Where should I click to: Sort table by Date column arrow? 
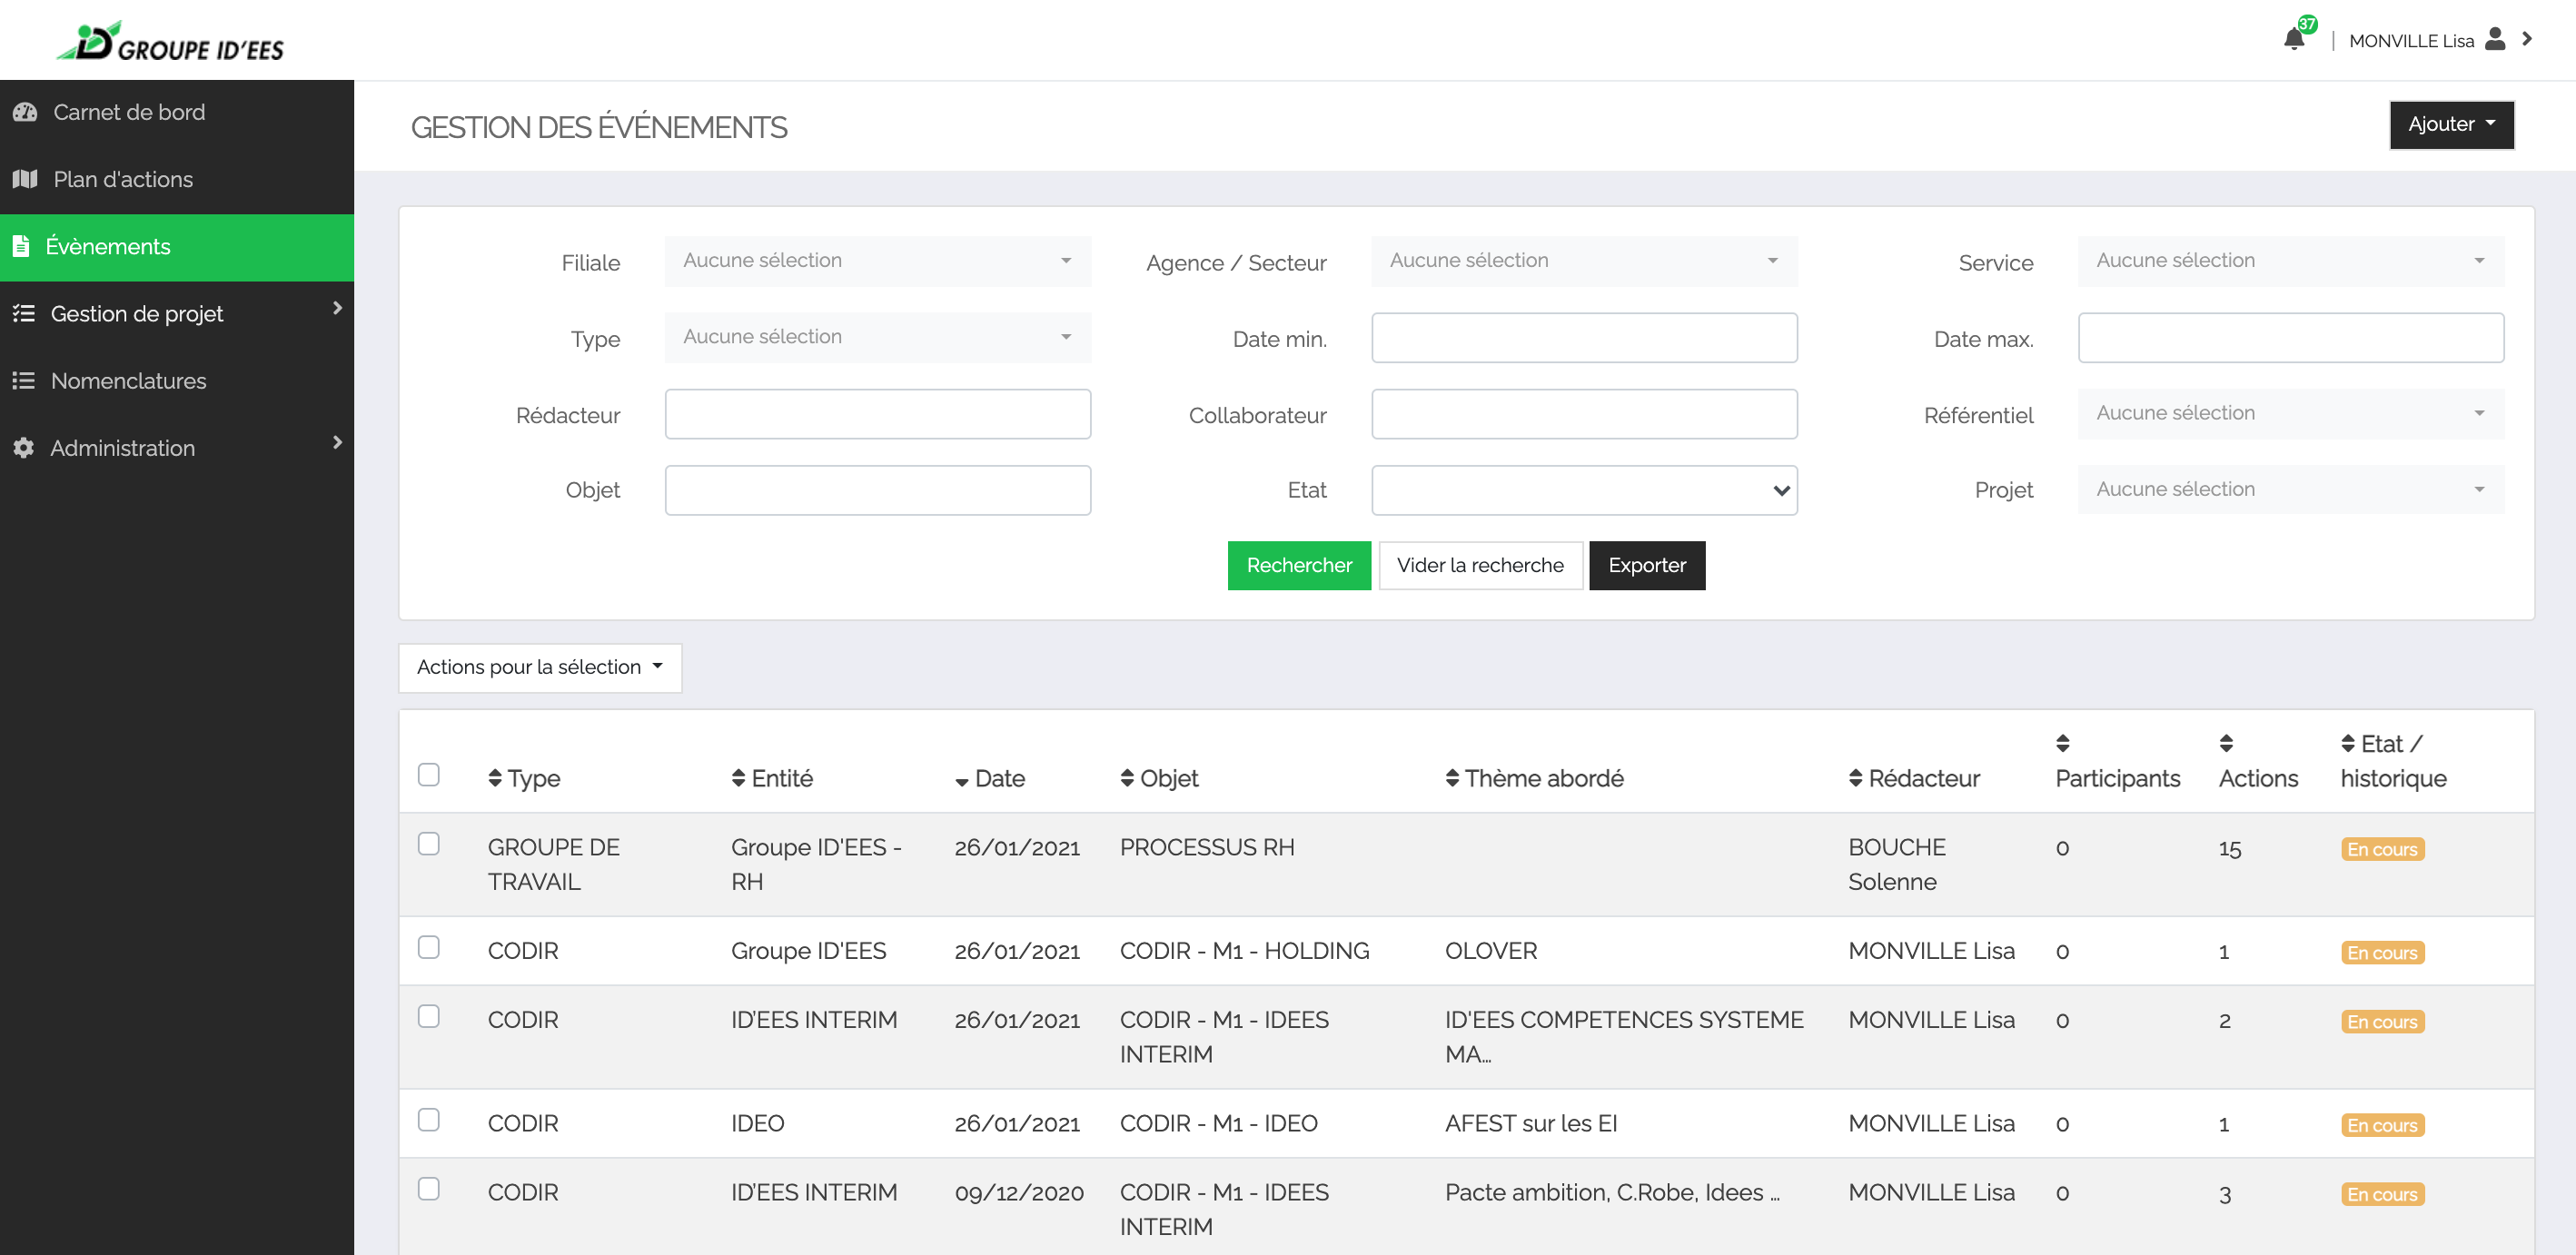tap(961, 781)
